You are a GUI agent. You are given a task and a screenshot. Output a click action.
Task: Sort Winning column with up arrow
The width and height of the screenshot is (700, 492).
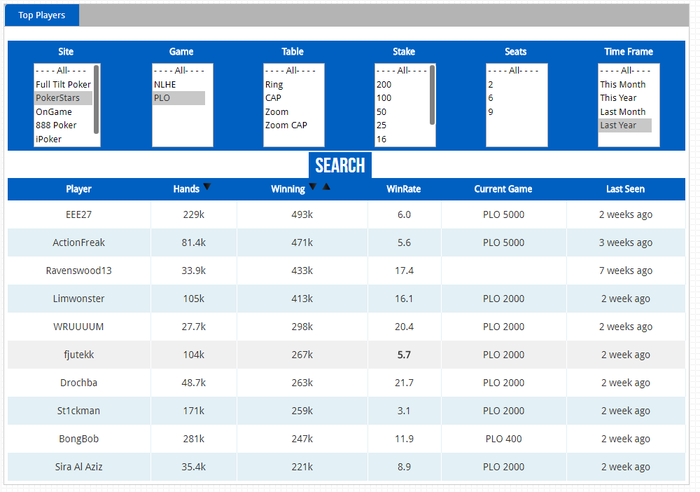[x=326, y=187]
